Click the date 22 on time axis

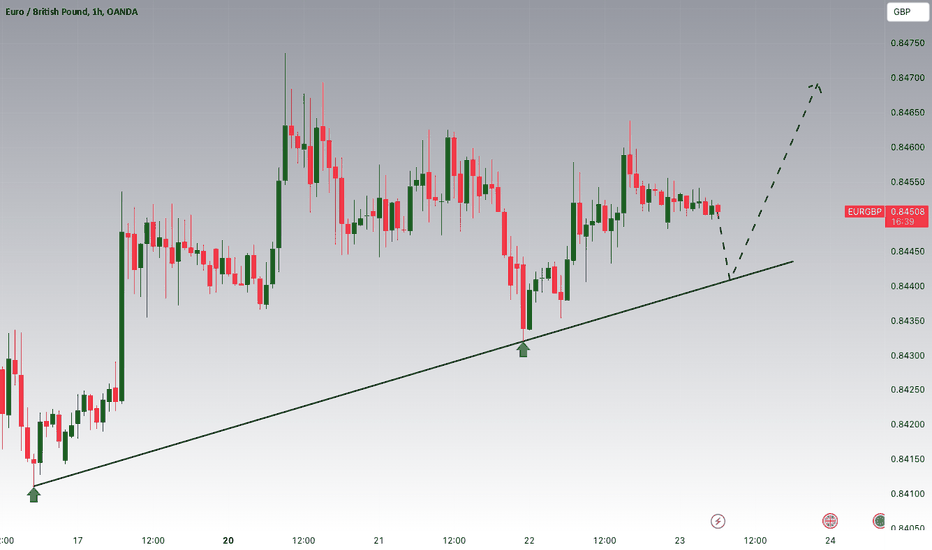click(529, 540)
